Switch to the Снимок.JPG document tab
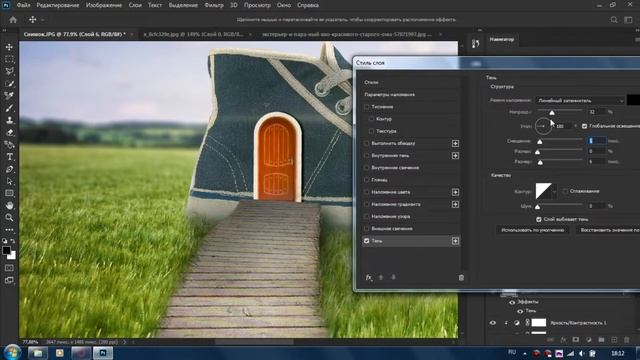640x360 pixels. (74, 34)
